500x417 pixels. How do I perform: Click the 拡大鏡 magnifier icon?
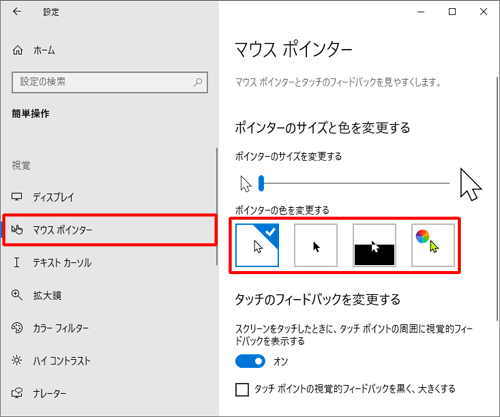(17, 295)
